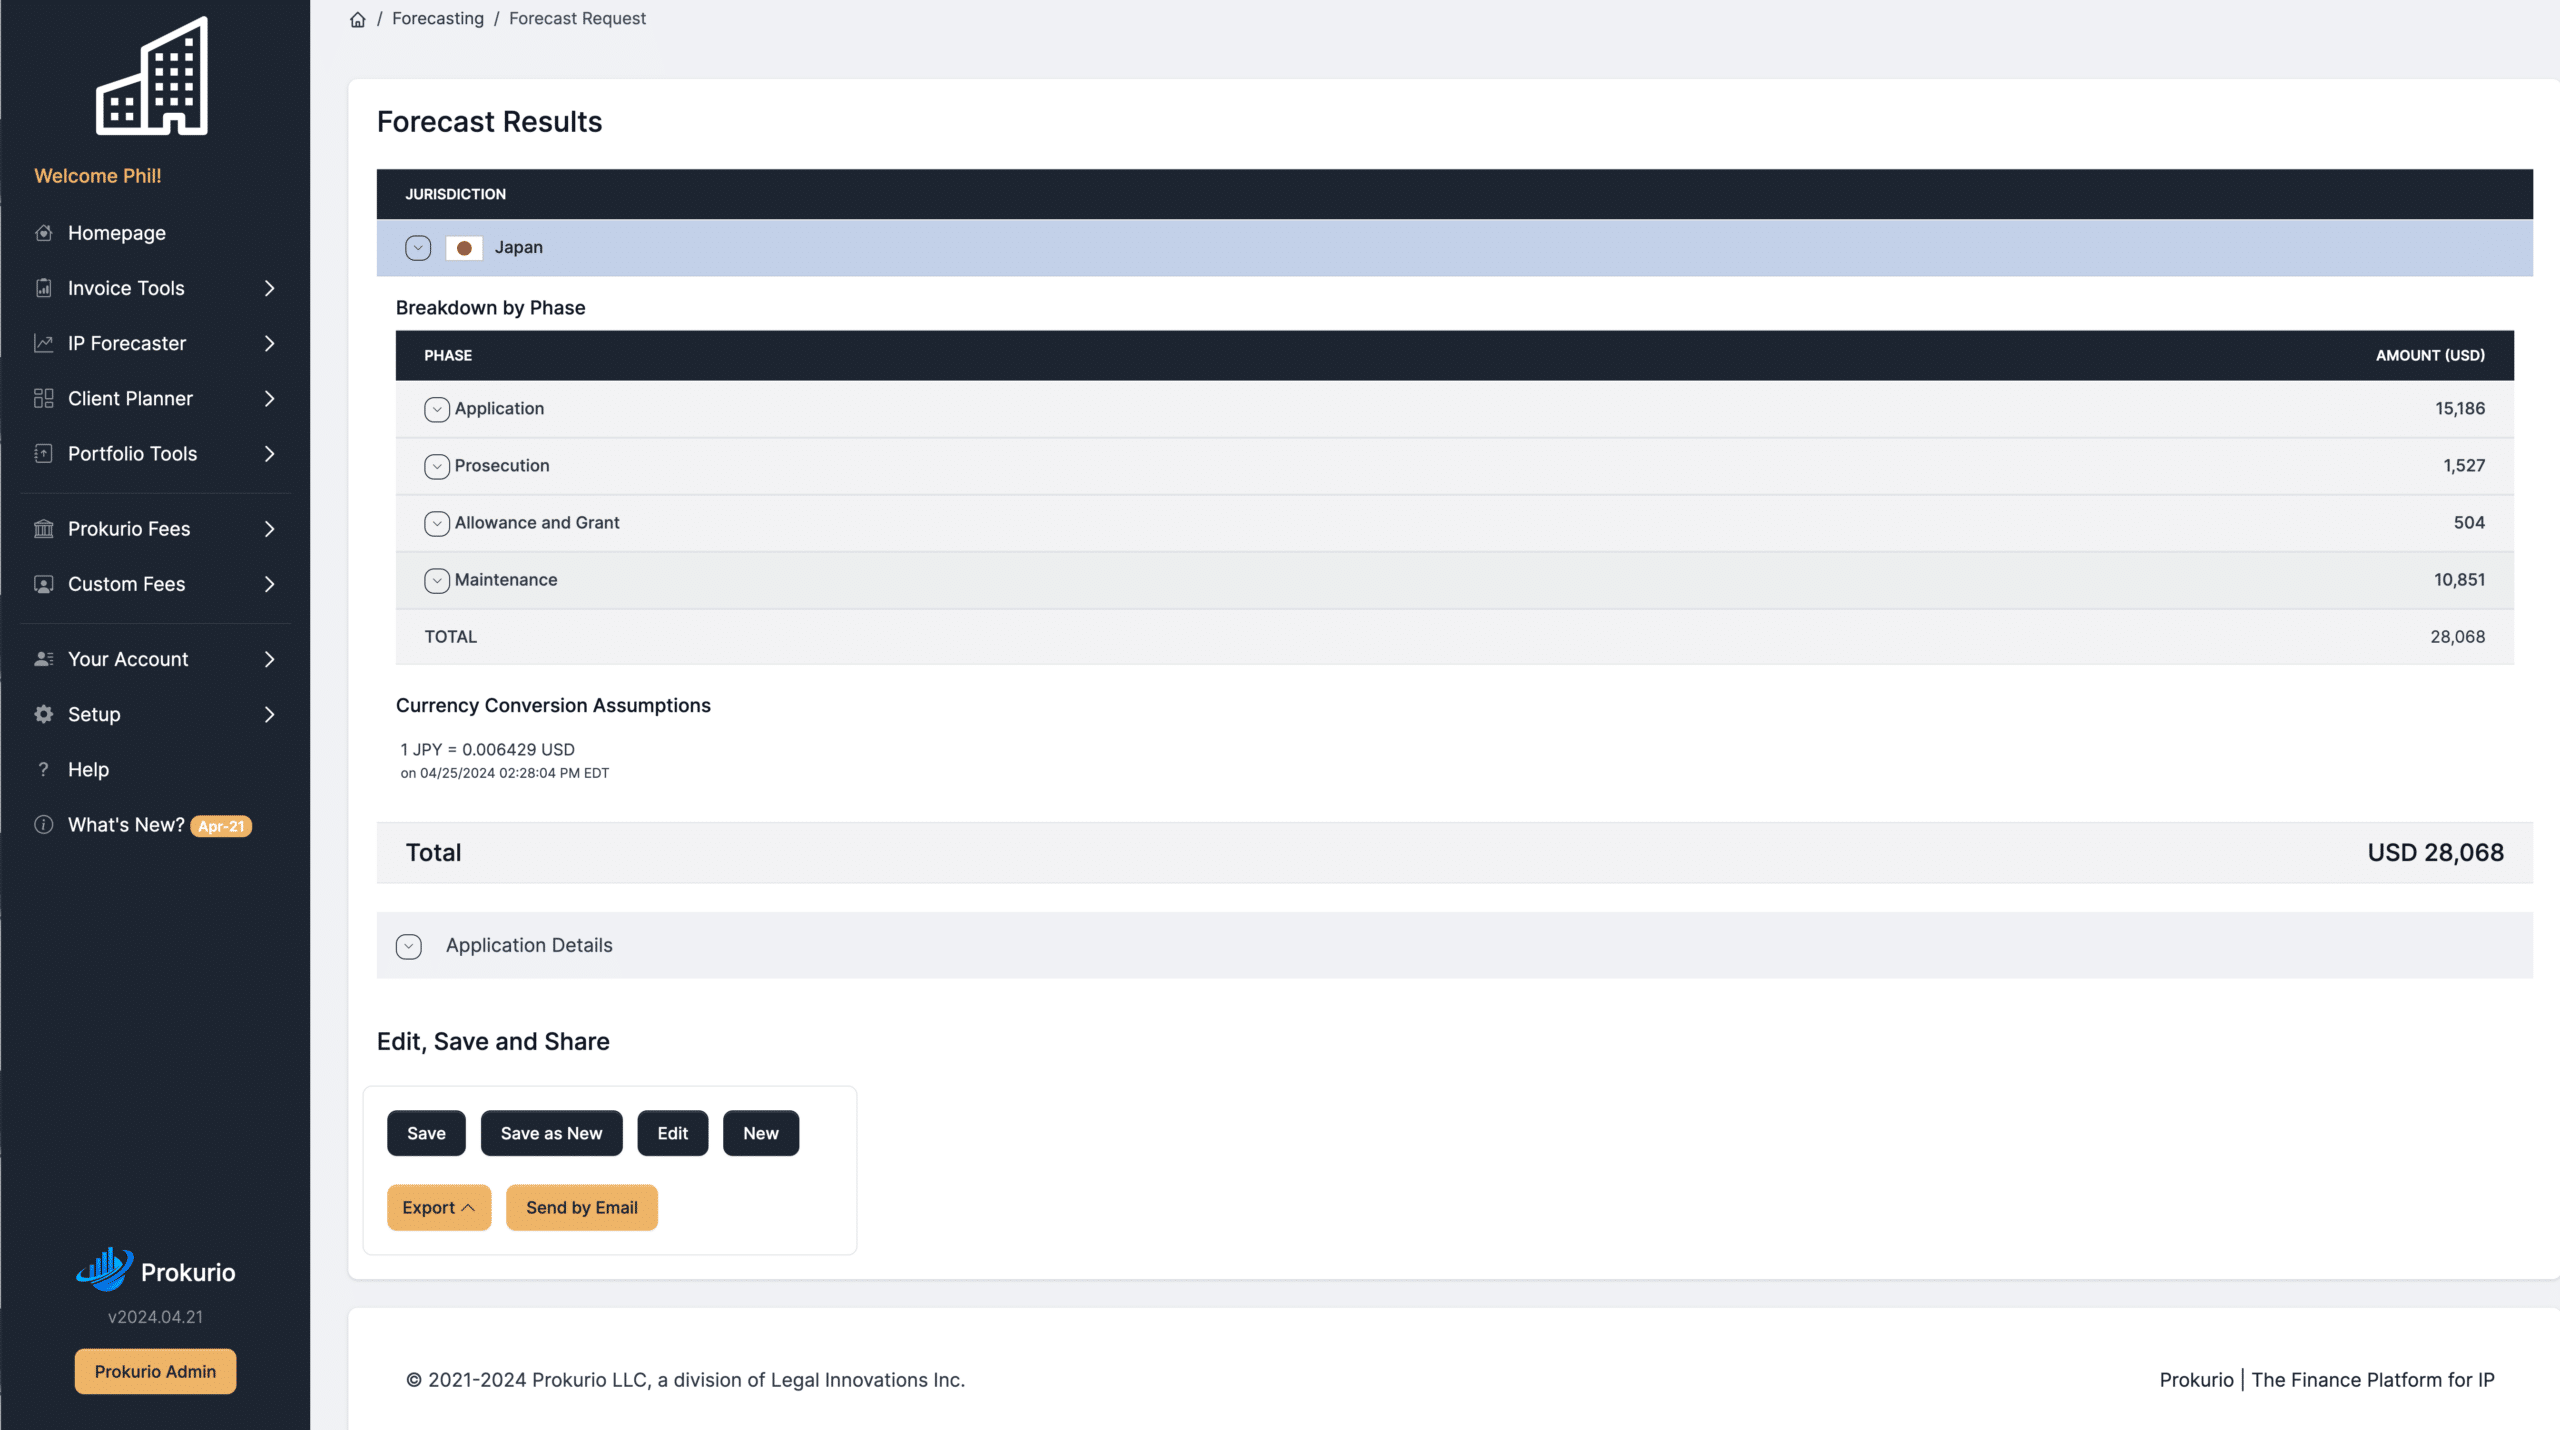Click the Prokurio logo at sidebar bottom

click(x=155, y=1270)
